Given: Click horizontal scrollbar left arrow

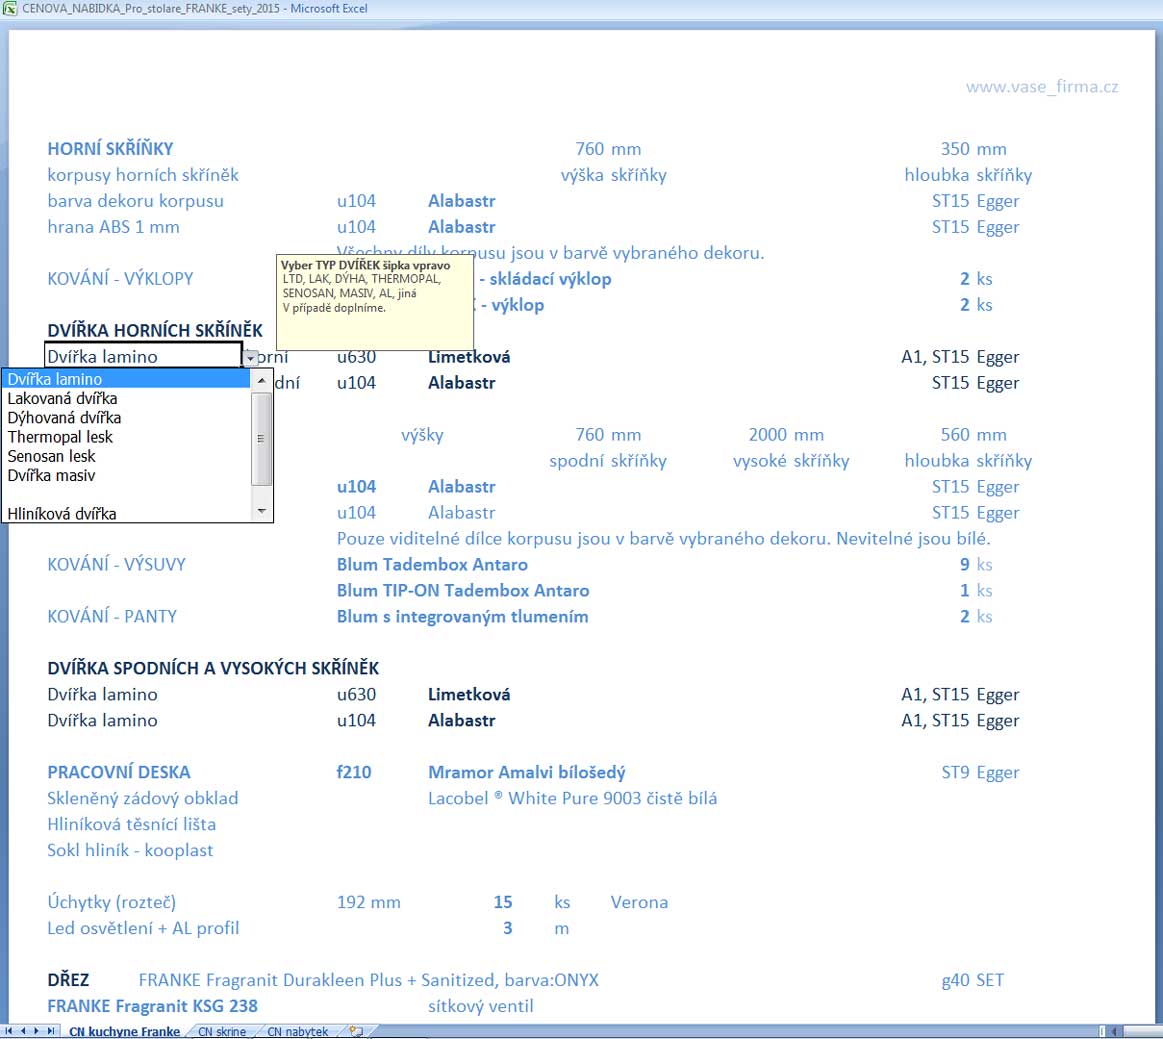Looking at the screenshot, I should (1114, 1031).
